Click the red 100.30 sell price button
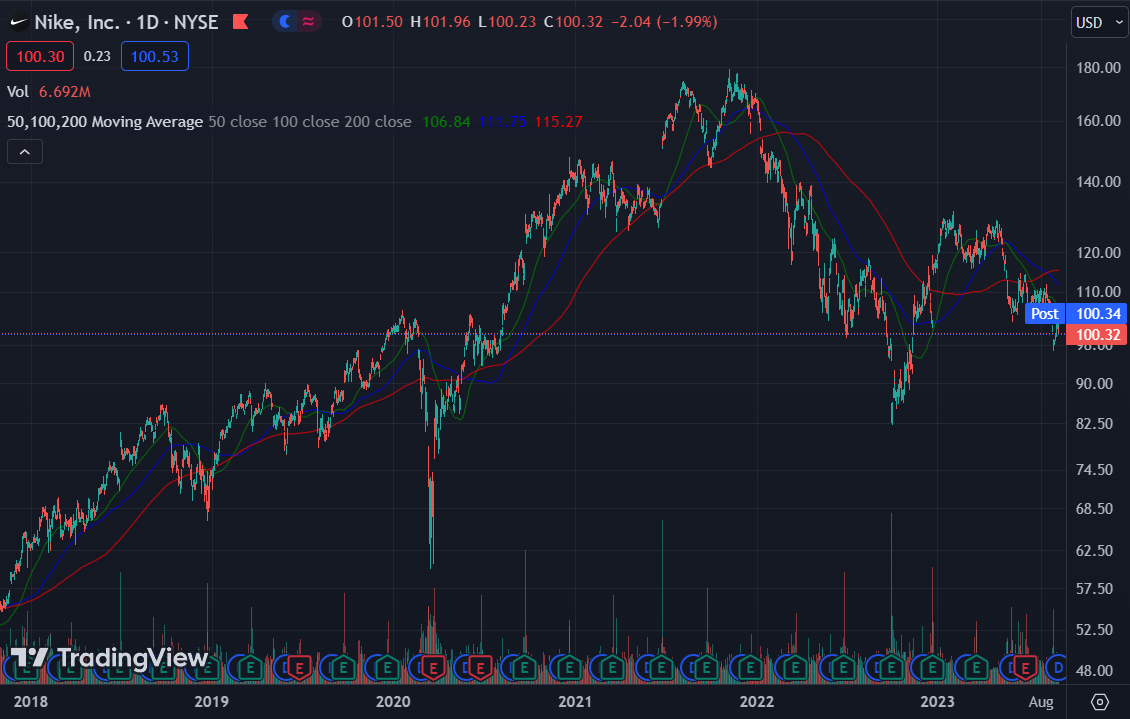 click(40, 56)
